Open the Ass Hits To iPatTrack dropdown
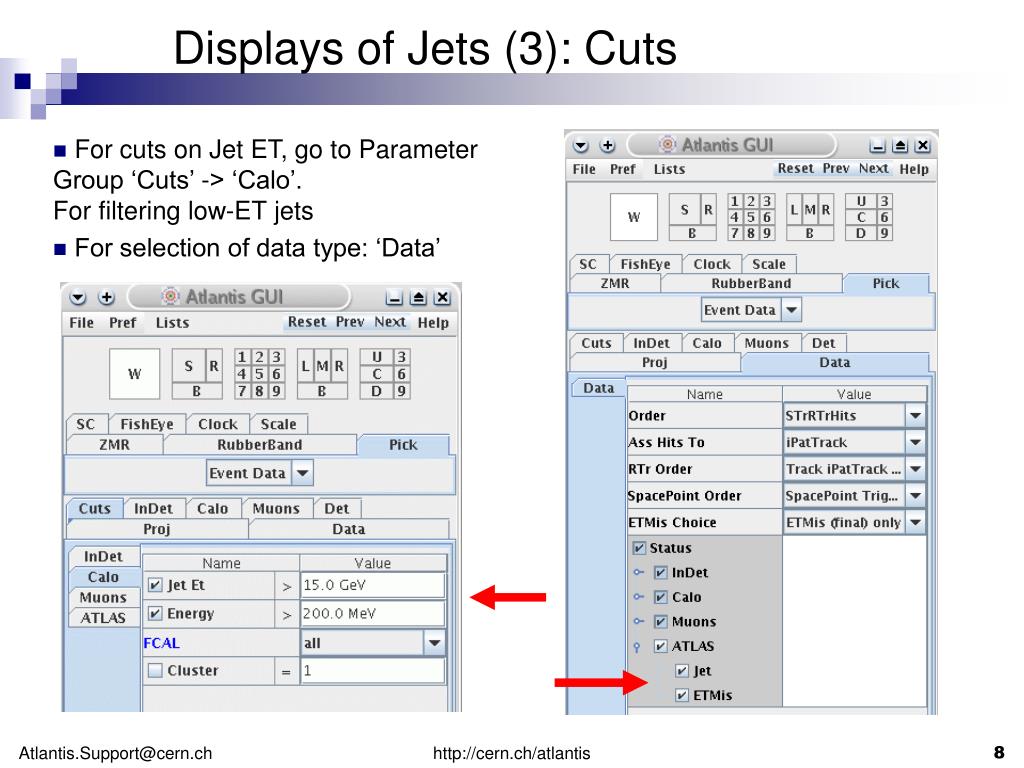Viewport: 1024px width, 768px height. 916,442
